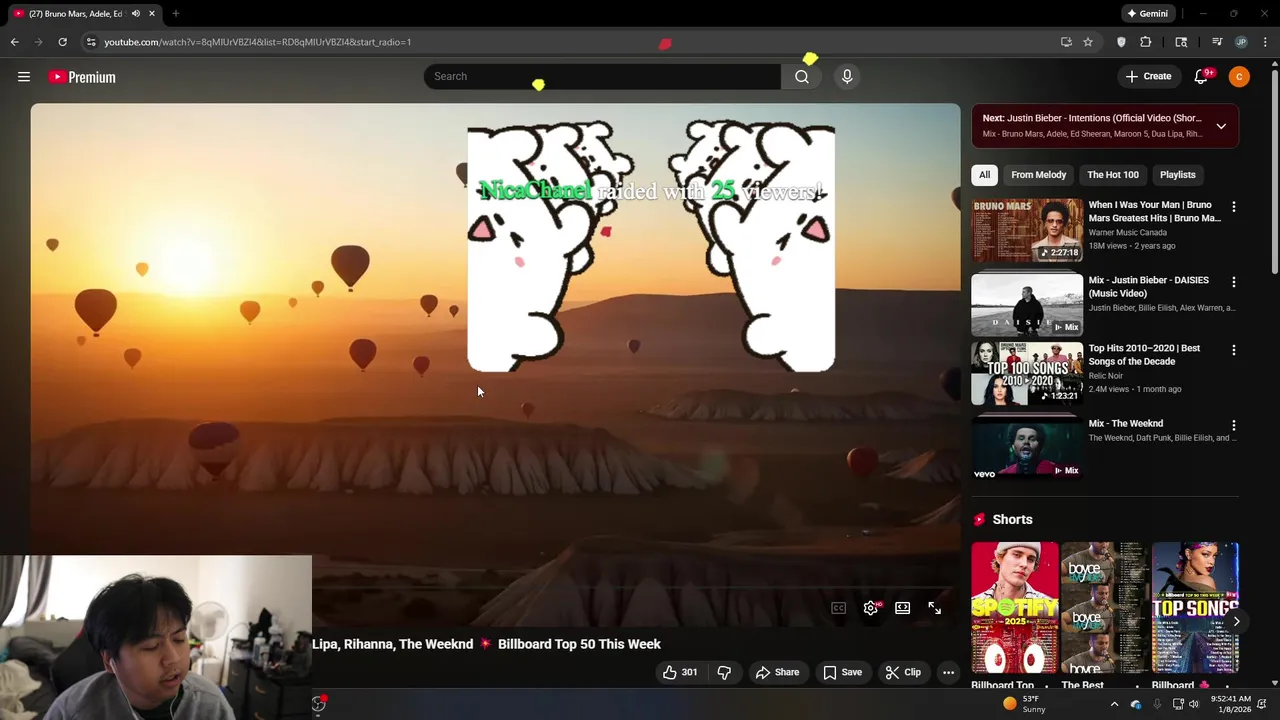Select the All filter chip
The width and height of the screenshot is (1280, 720).
[984, 175]
